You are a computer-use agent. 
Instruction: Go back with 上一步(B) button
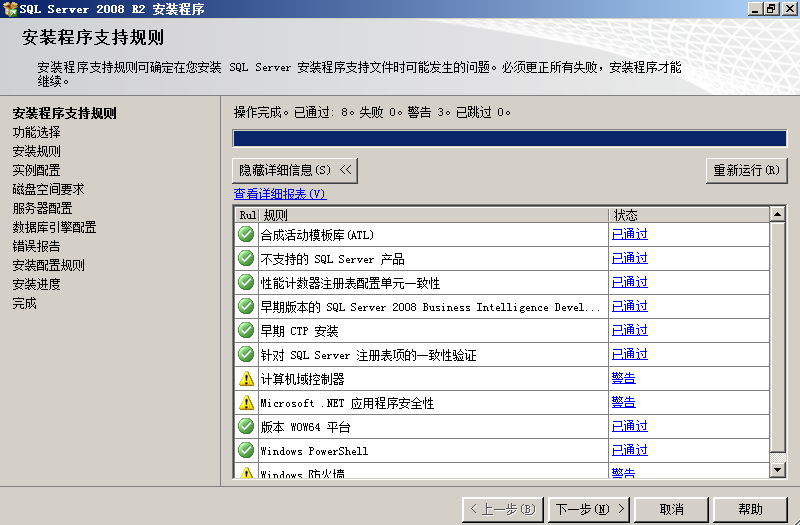[503, 509]
